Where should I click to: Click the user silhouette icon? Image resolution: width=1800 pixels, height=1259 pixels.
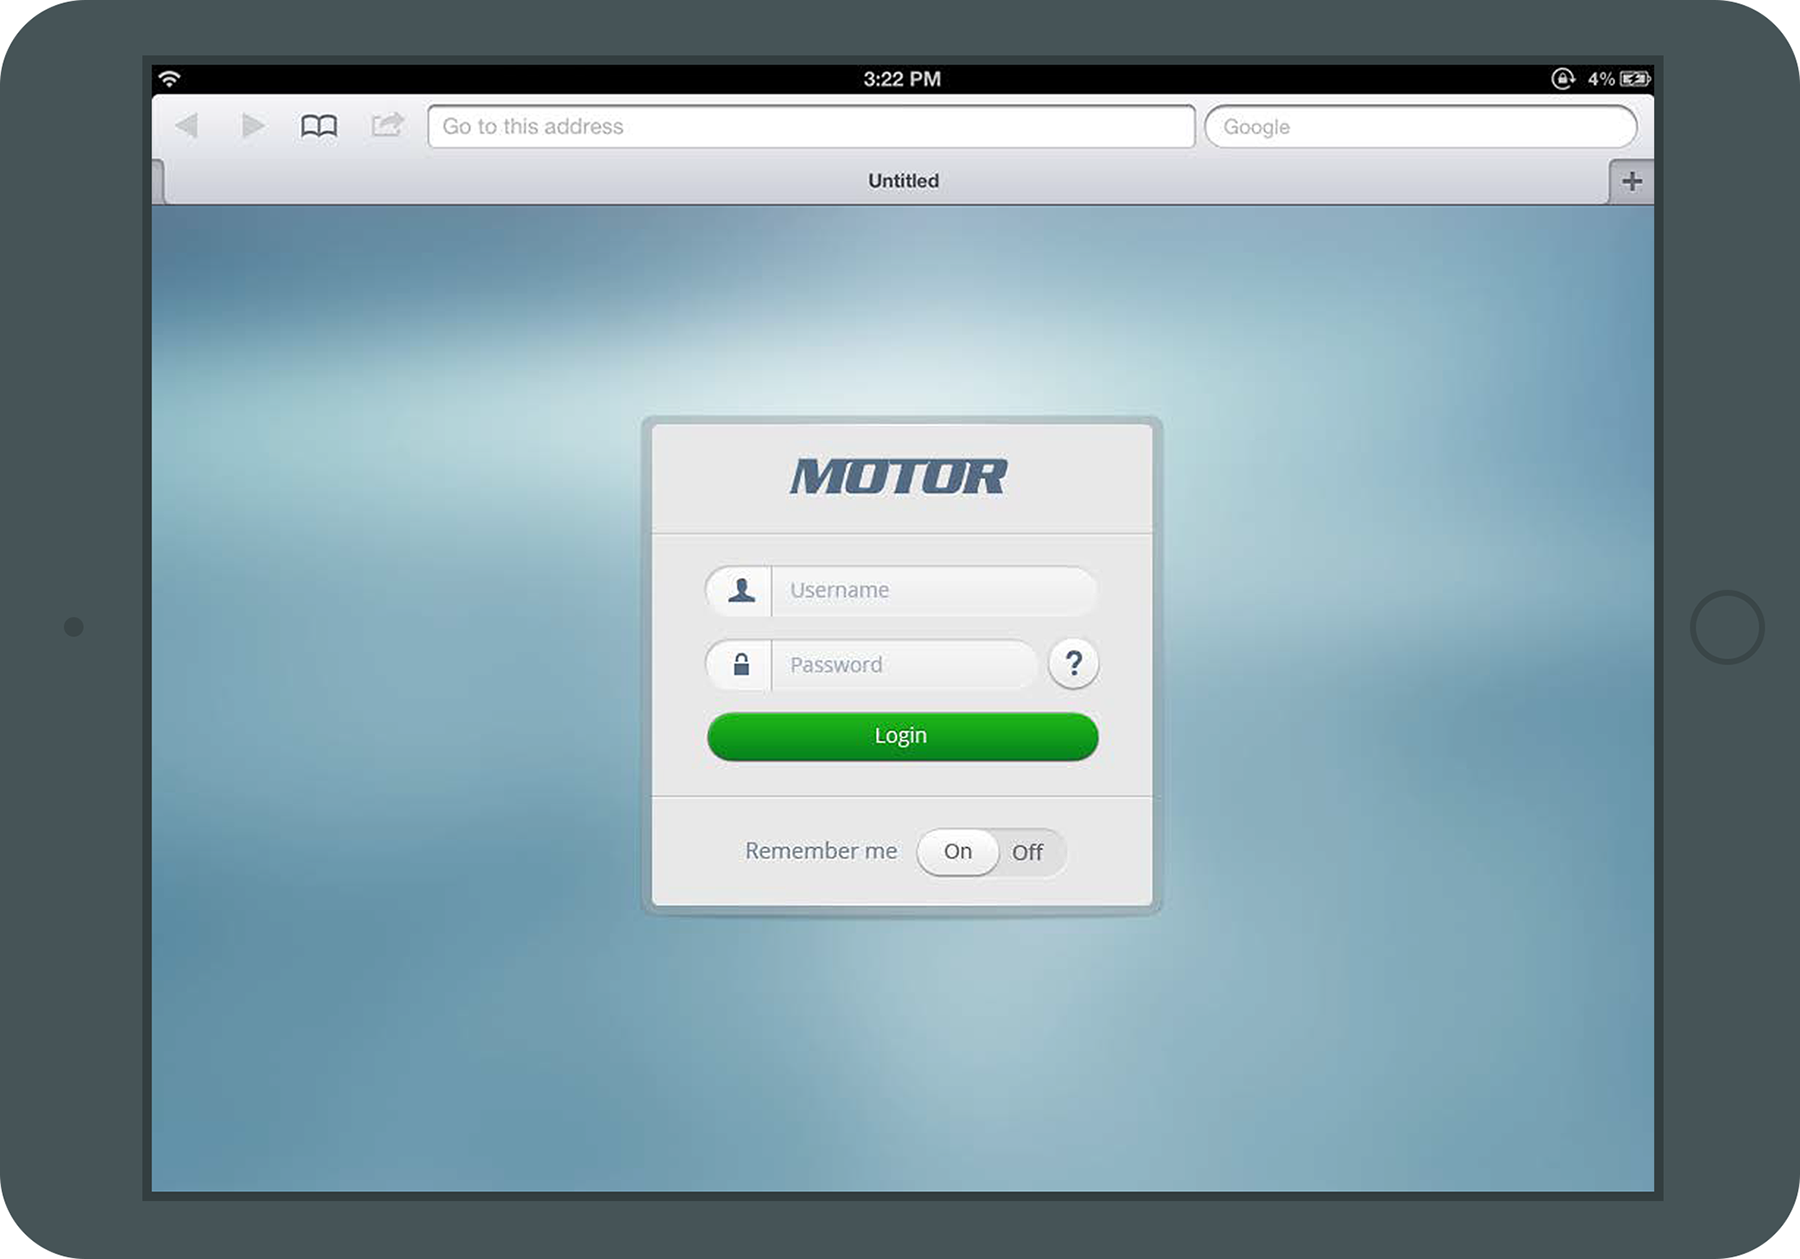[x=741, y=590]
